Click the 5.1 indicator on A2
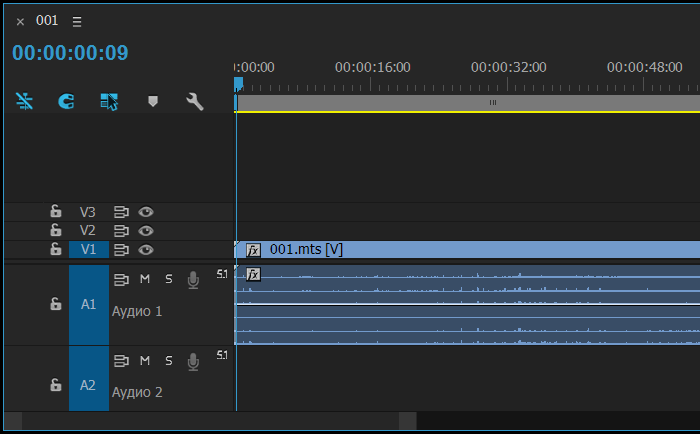This screenshot has width=700, height=434. tap(222, 355)
